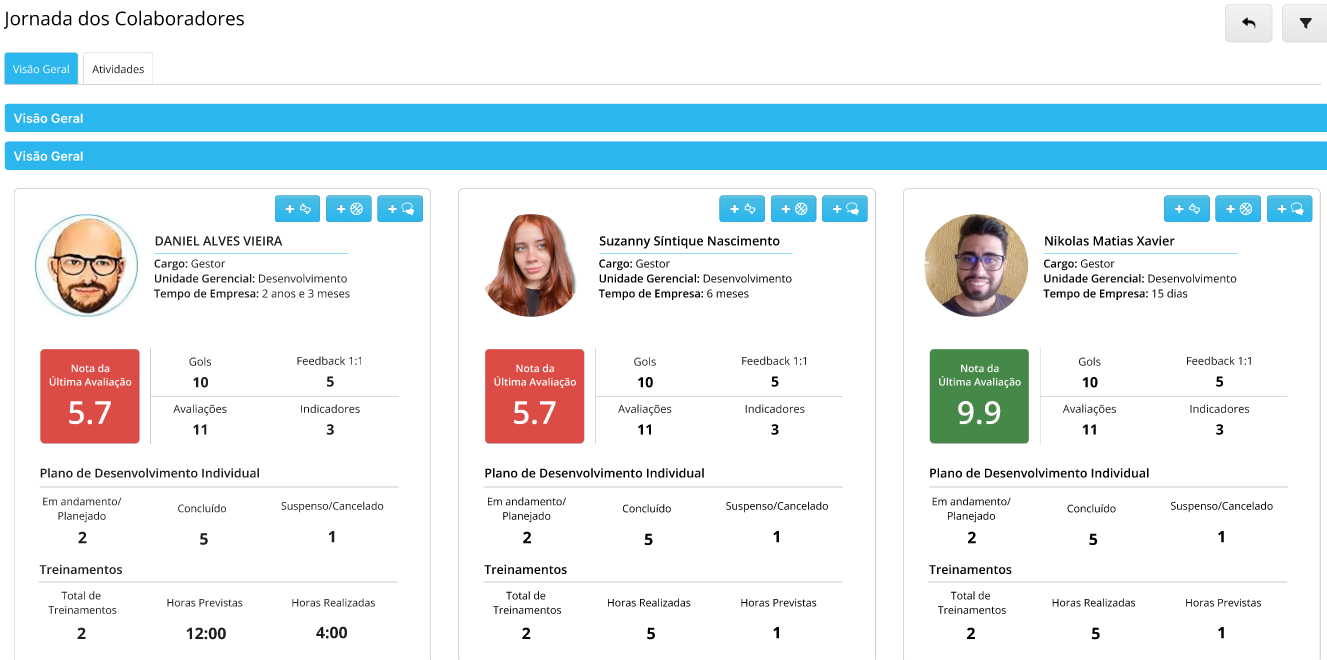Open Daniel Alves Vieira's name link
The image size is (1327, 660).
click(218, 241)
